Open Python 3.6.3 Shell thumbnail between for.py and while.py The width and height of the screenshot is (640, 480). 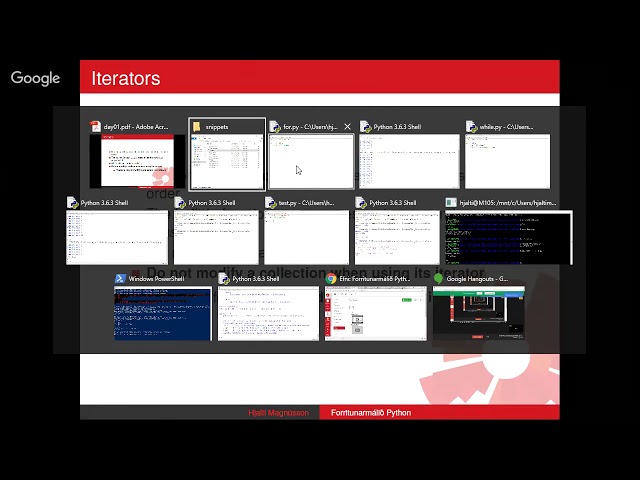click(409, 161)
